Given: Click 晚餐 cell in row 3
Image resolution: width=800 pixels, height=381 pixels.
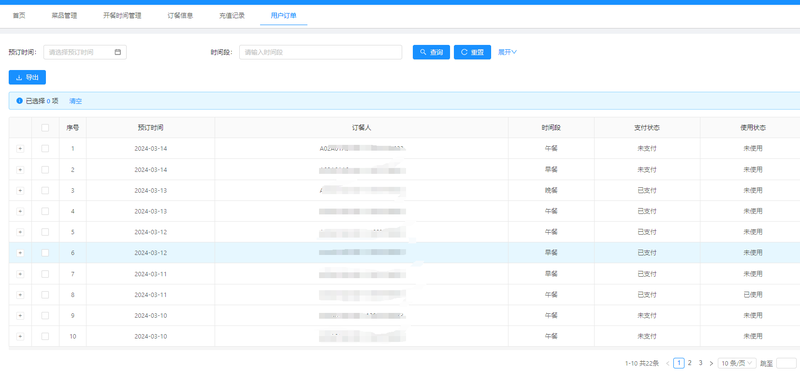Looking at the screenshot, I should 551,190.
